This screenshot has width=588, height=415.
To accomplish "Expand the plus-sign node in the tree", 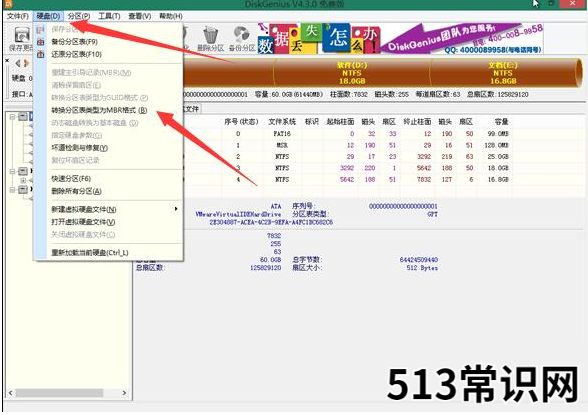I will [23, 181].
